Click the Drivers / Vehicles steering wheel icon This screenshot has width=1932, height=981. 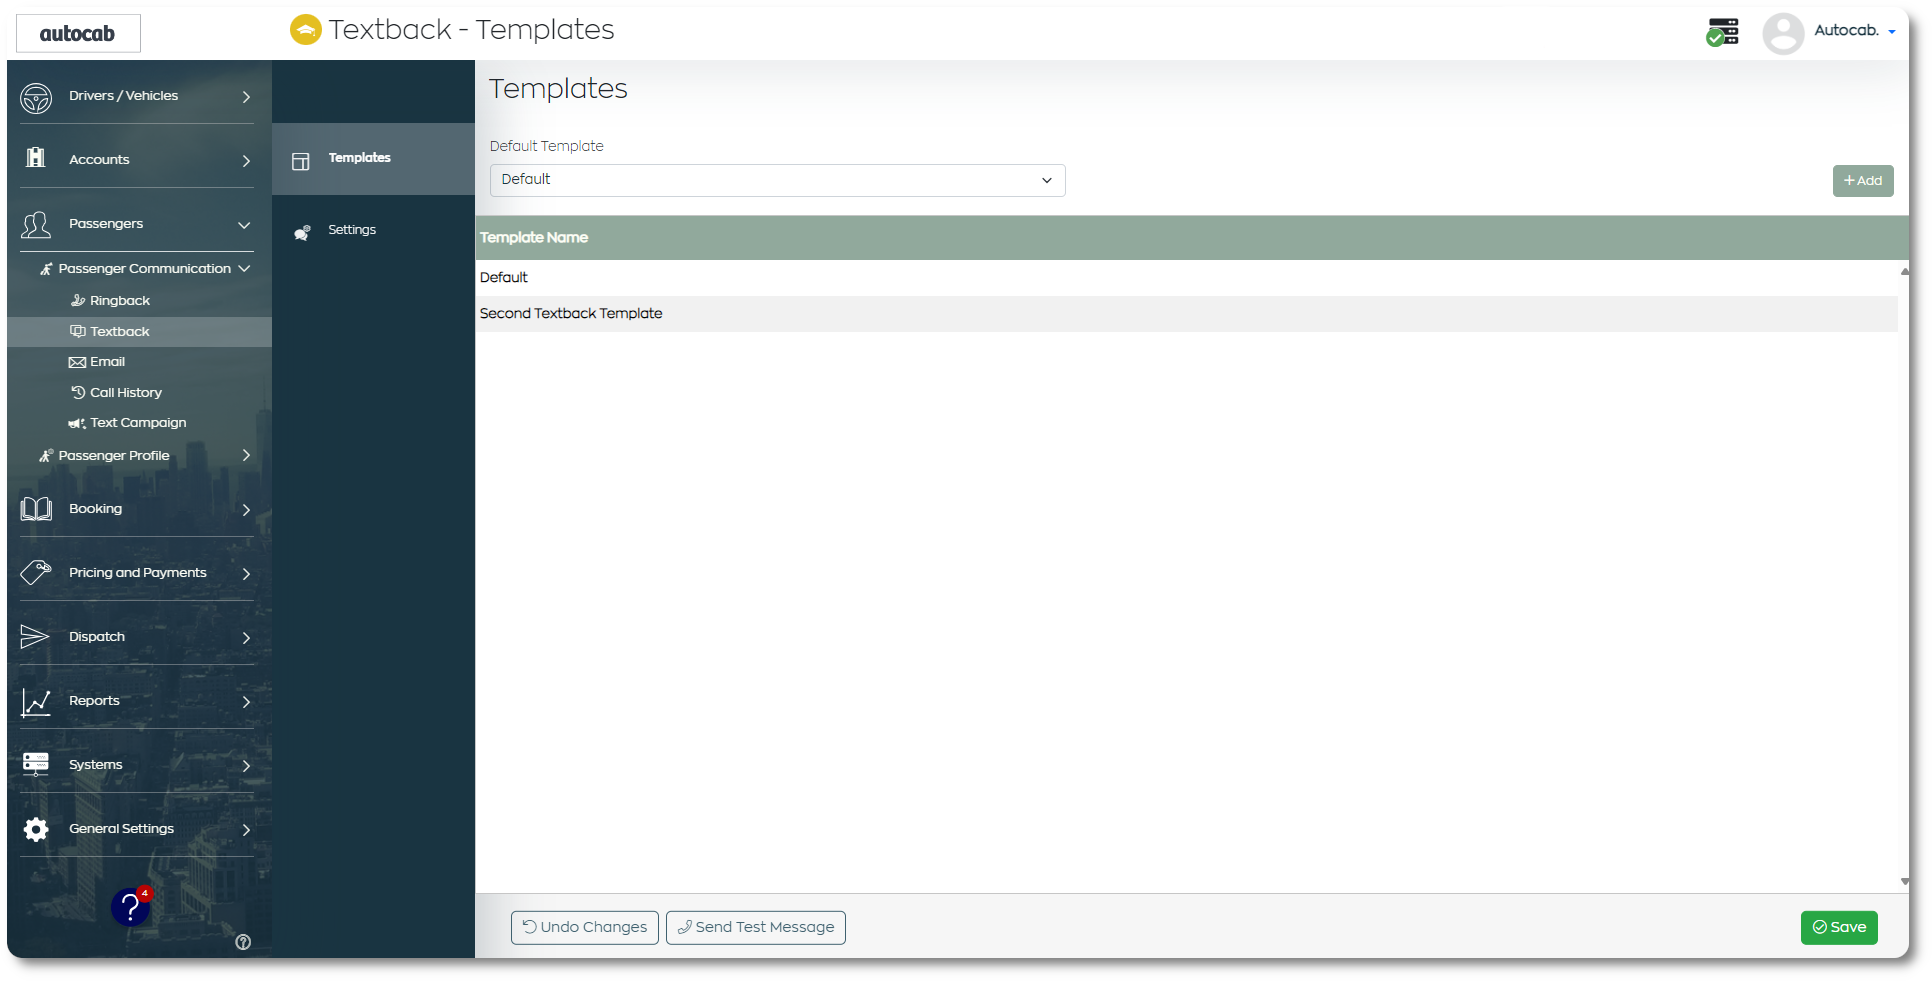point(36,98)
